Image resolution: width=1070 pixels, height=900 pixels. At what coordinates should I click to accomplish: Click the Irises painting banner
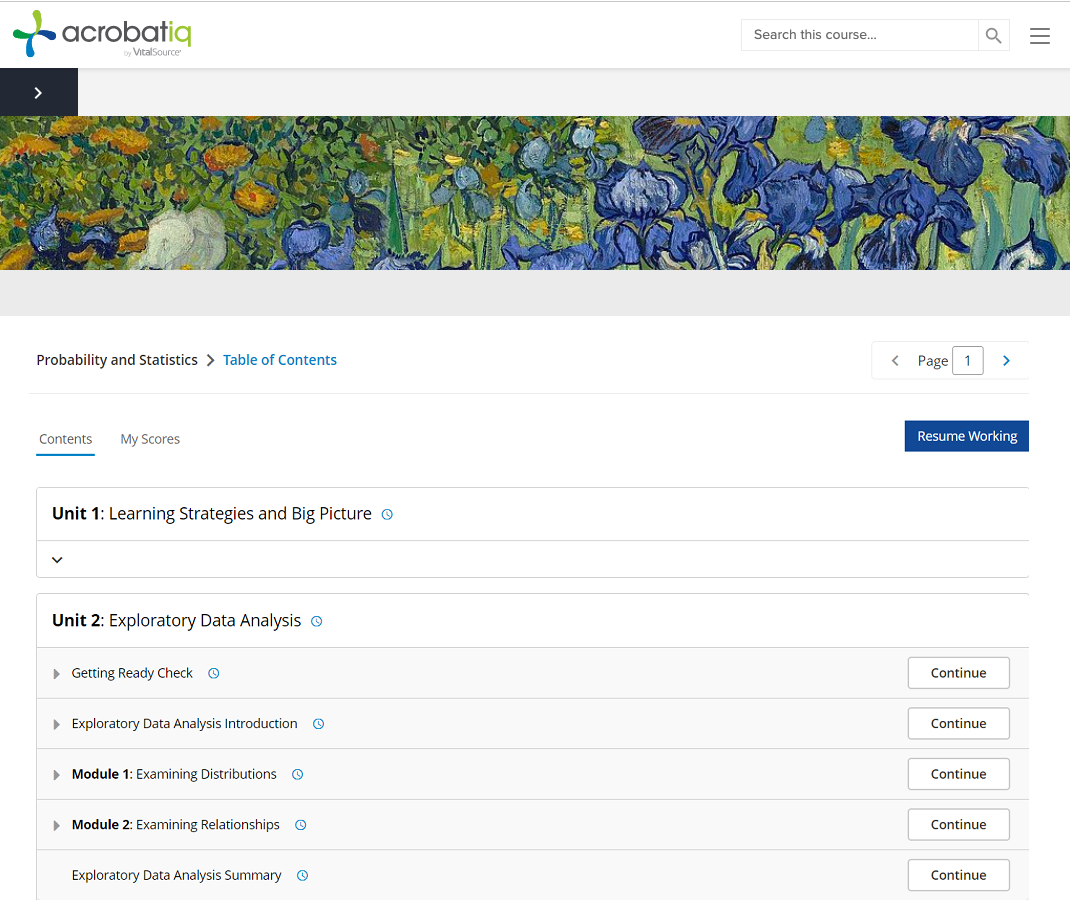click(x=535, y=192)
